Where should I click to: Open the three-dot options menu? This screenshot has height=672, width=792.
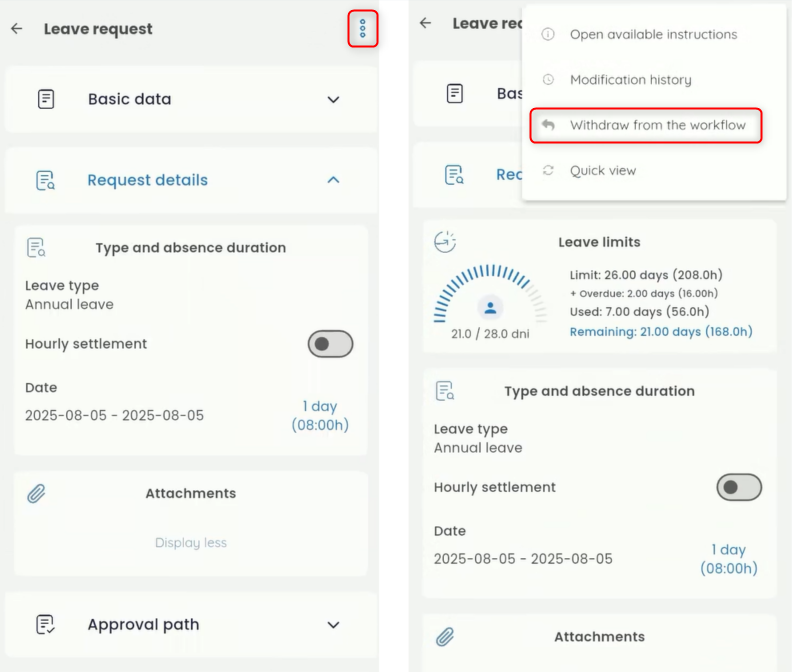coord(362,29)
